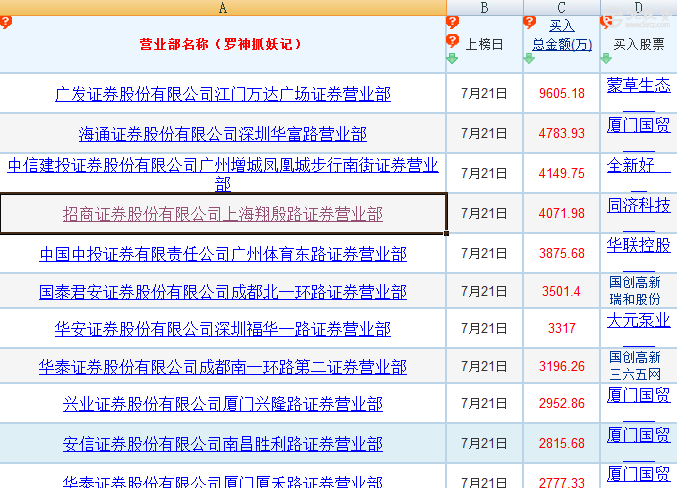Select column D header
Screen dimensions: 677x488
(x=639, y=7)
